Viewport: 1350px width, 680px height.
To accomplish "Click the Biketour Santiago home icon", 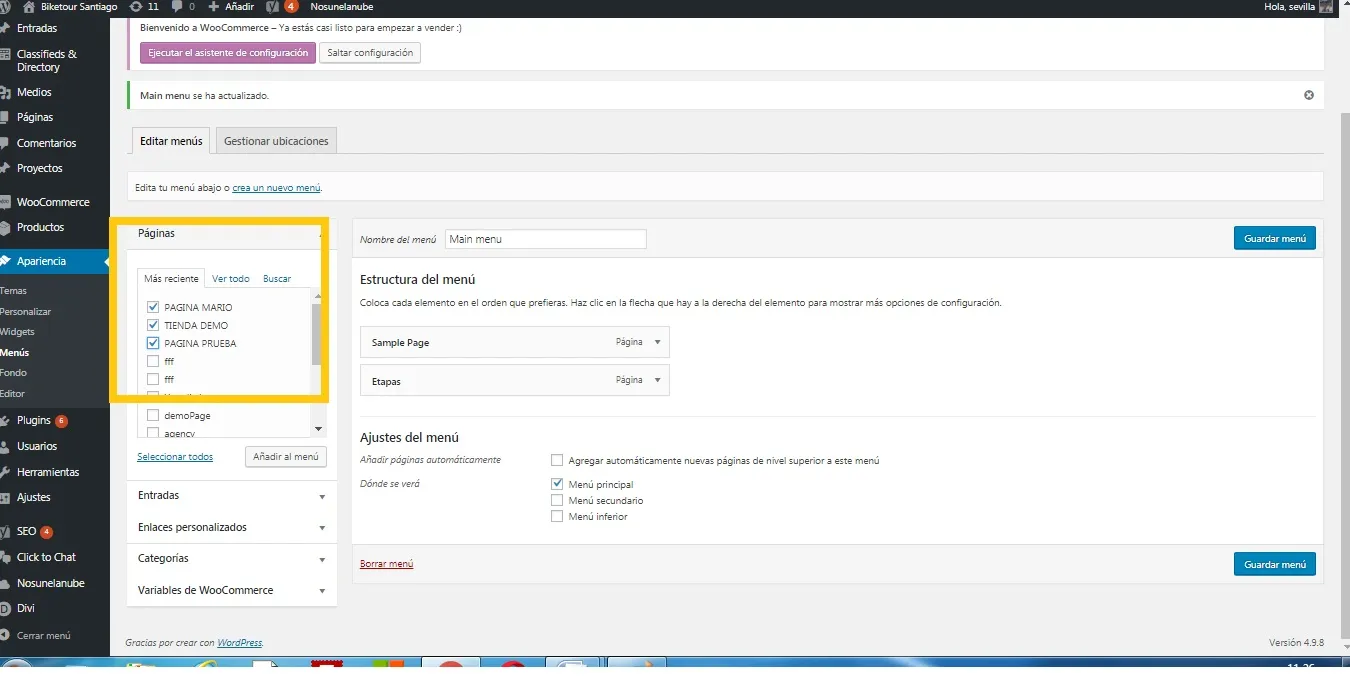I will point(29,7).
